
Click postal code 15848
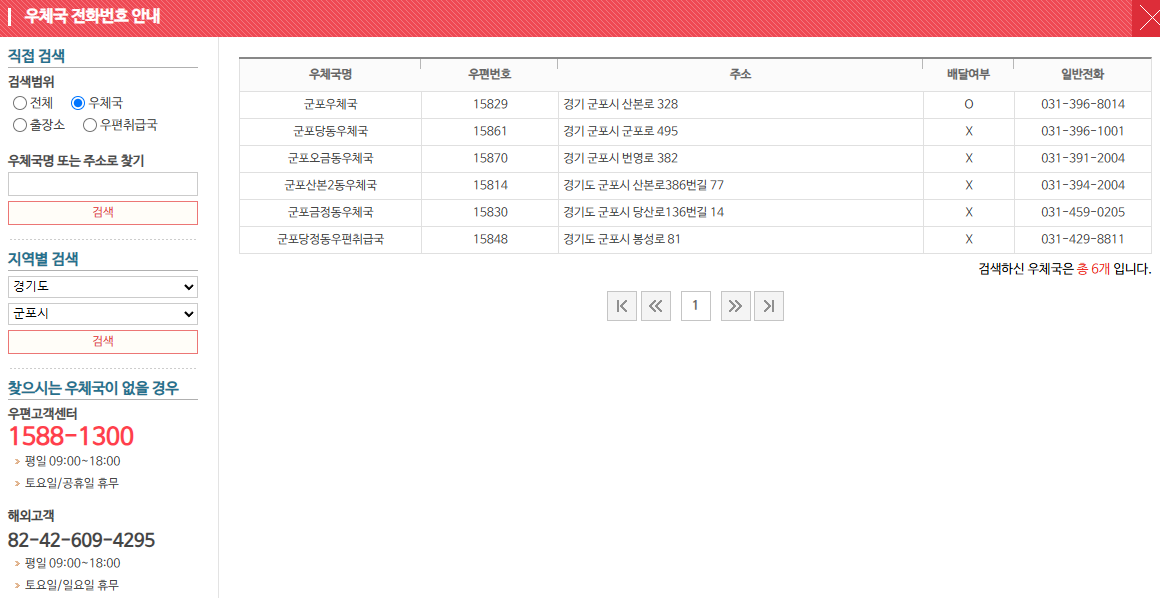490,239
